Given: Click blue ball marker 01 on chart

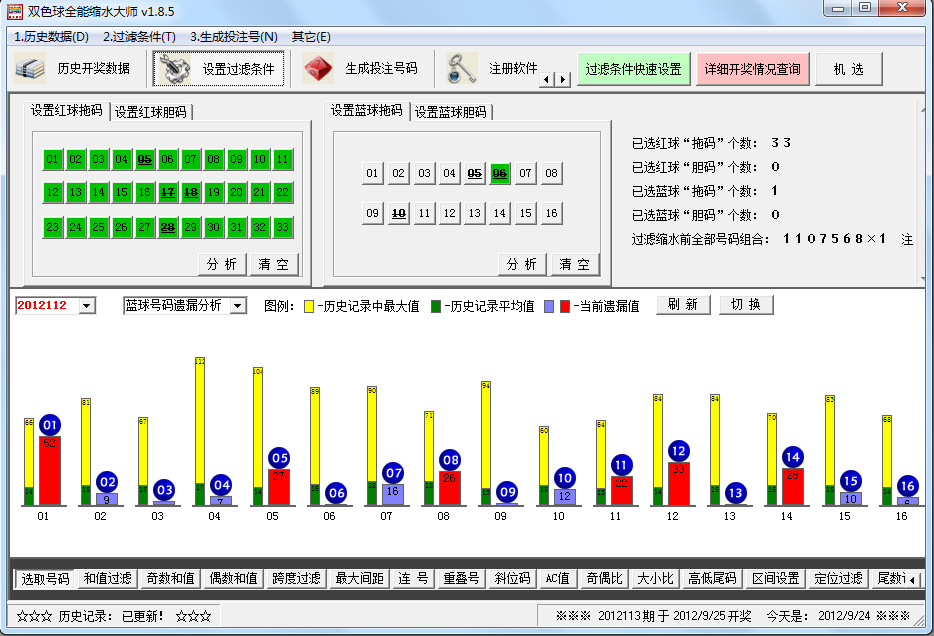Looking at the screenshot, I should coord(49,425).
